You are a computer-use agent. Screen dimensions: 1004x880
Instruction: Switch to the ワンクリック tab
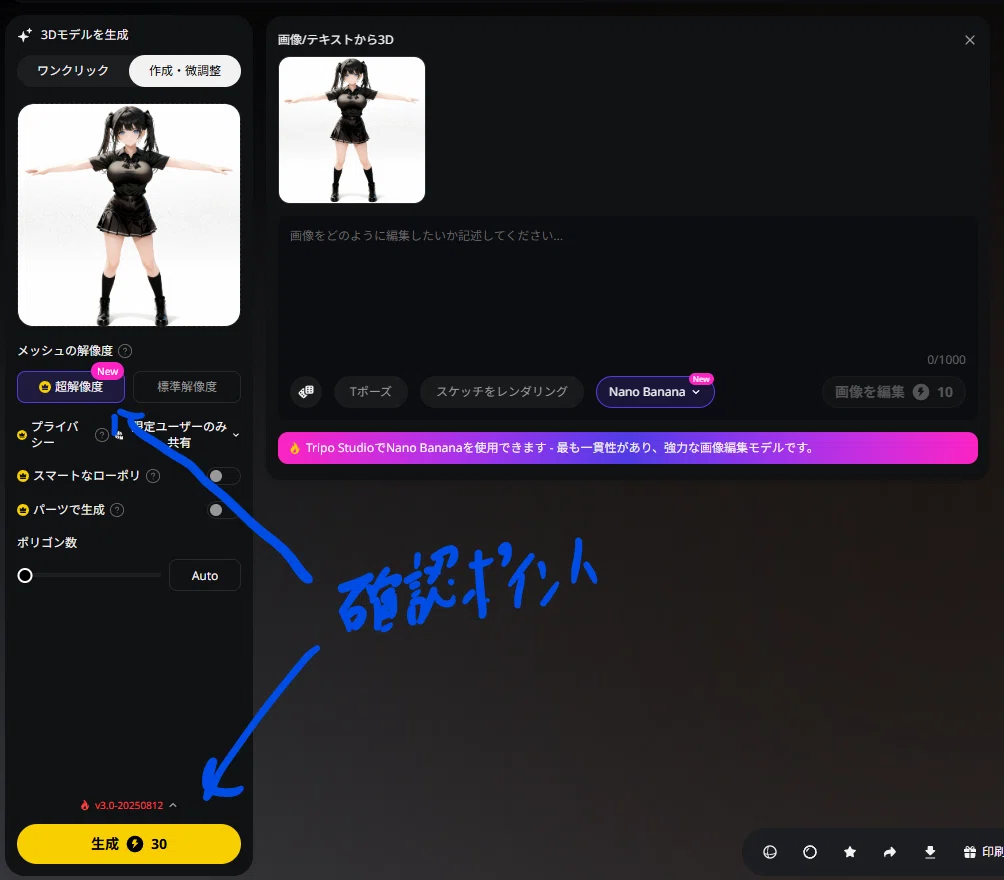tap(73, 70)
